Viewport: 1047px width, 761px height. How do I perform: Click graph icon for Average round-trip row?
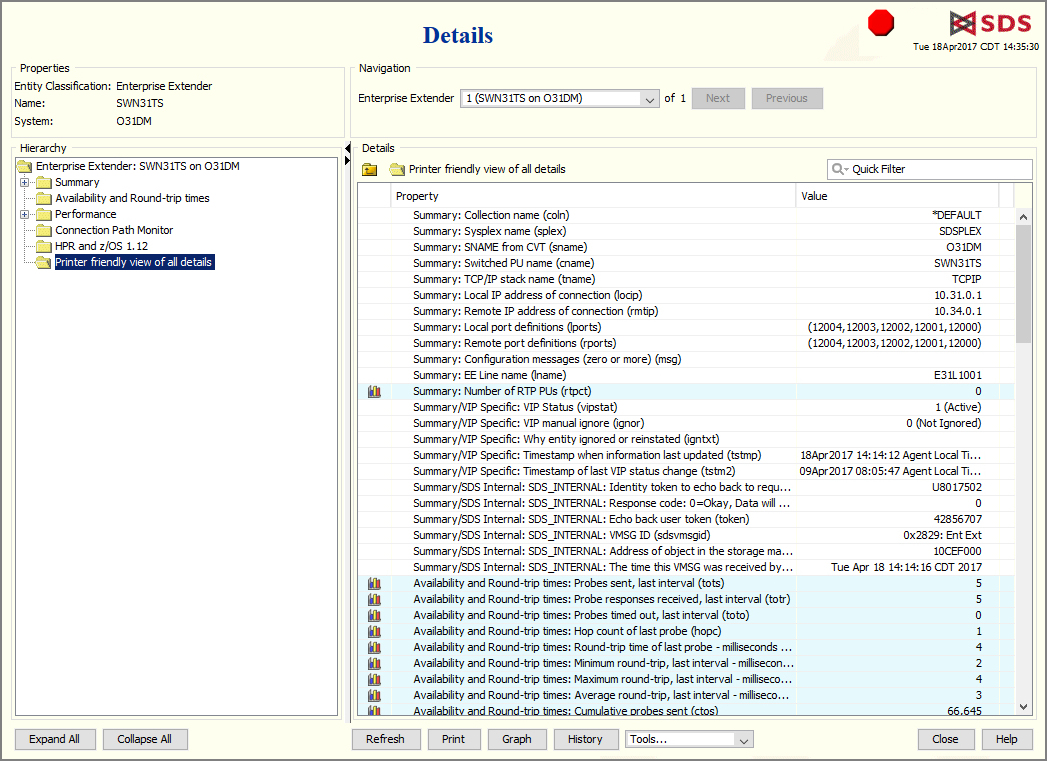coord(374,696)
